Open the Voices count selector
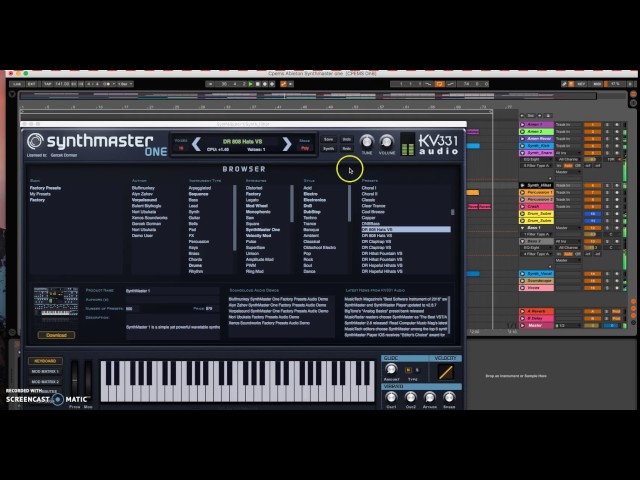The image size is (640, 480). 181,148
